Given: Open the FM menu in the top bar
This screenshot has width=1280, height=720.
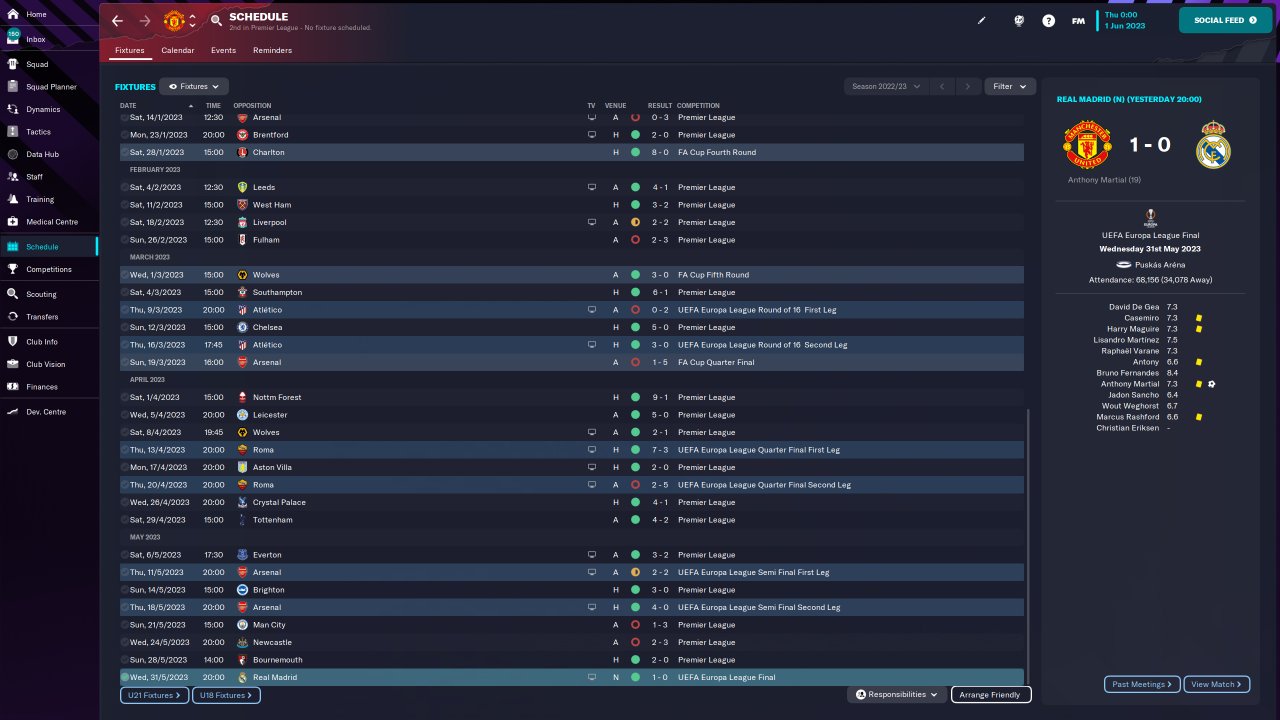Looking at the screenshot, I should coord(1078,20).
